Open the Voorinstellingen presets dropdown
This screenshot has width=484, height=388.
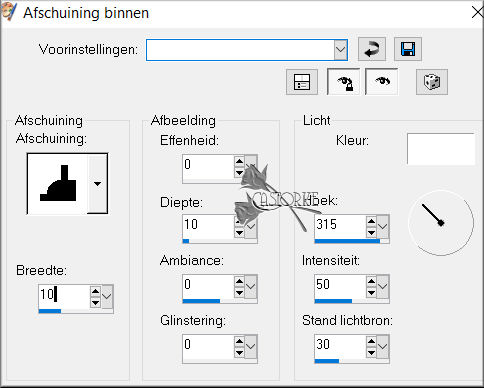340,50
